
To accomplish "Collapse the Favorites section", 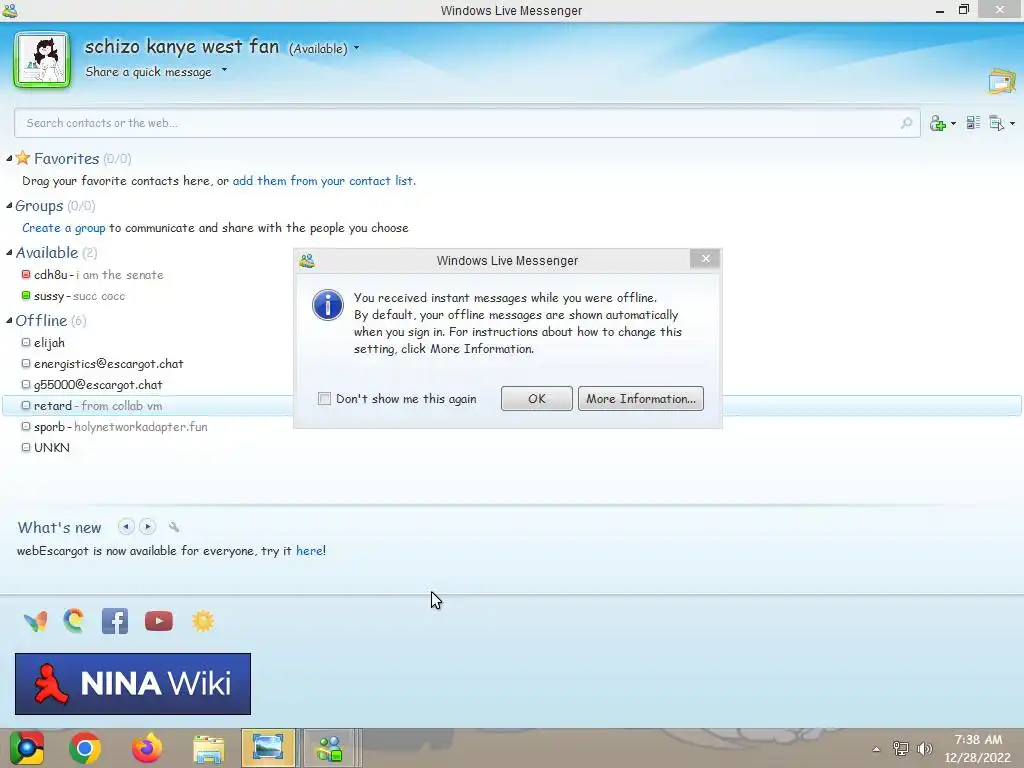I will coord(9,159).
